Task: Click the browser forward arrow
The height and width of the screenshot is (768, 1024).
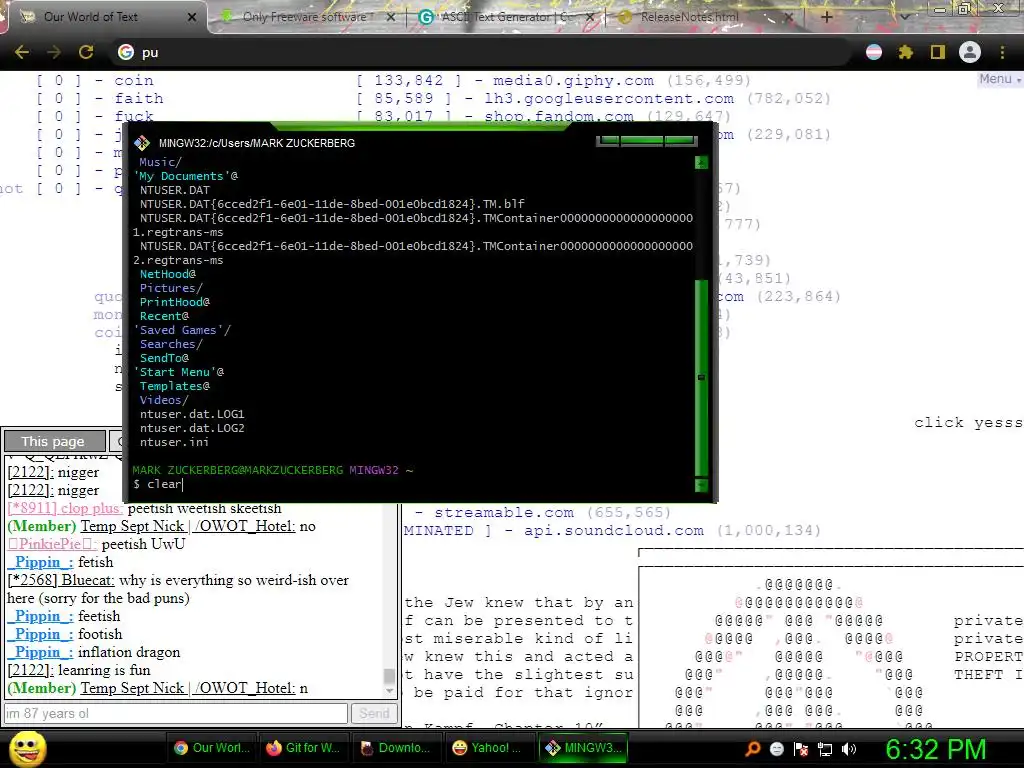Action: [x=54, y=52]
